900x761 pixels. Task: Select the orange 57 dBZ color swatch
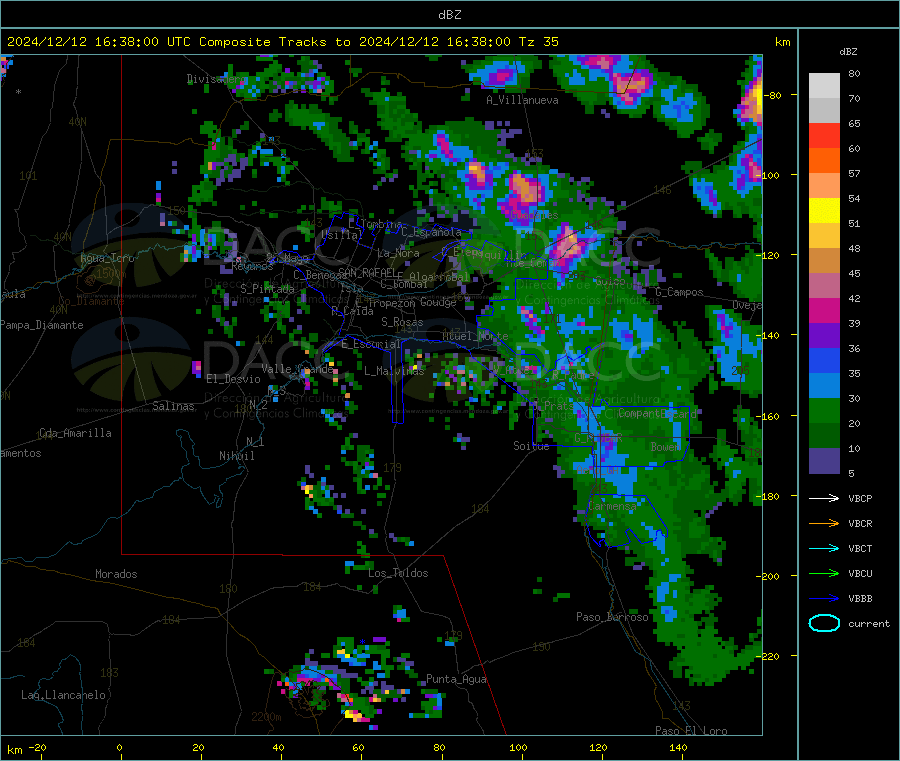tap(824, 161)
